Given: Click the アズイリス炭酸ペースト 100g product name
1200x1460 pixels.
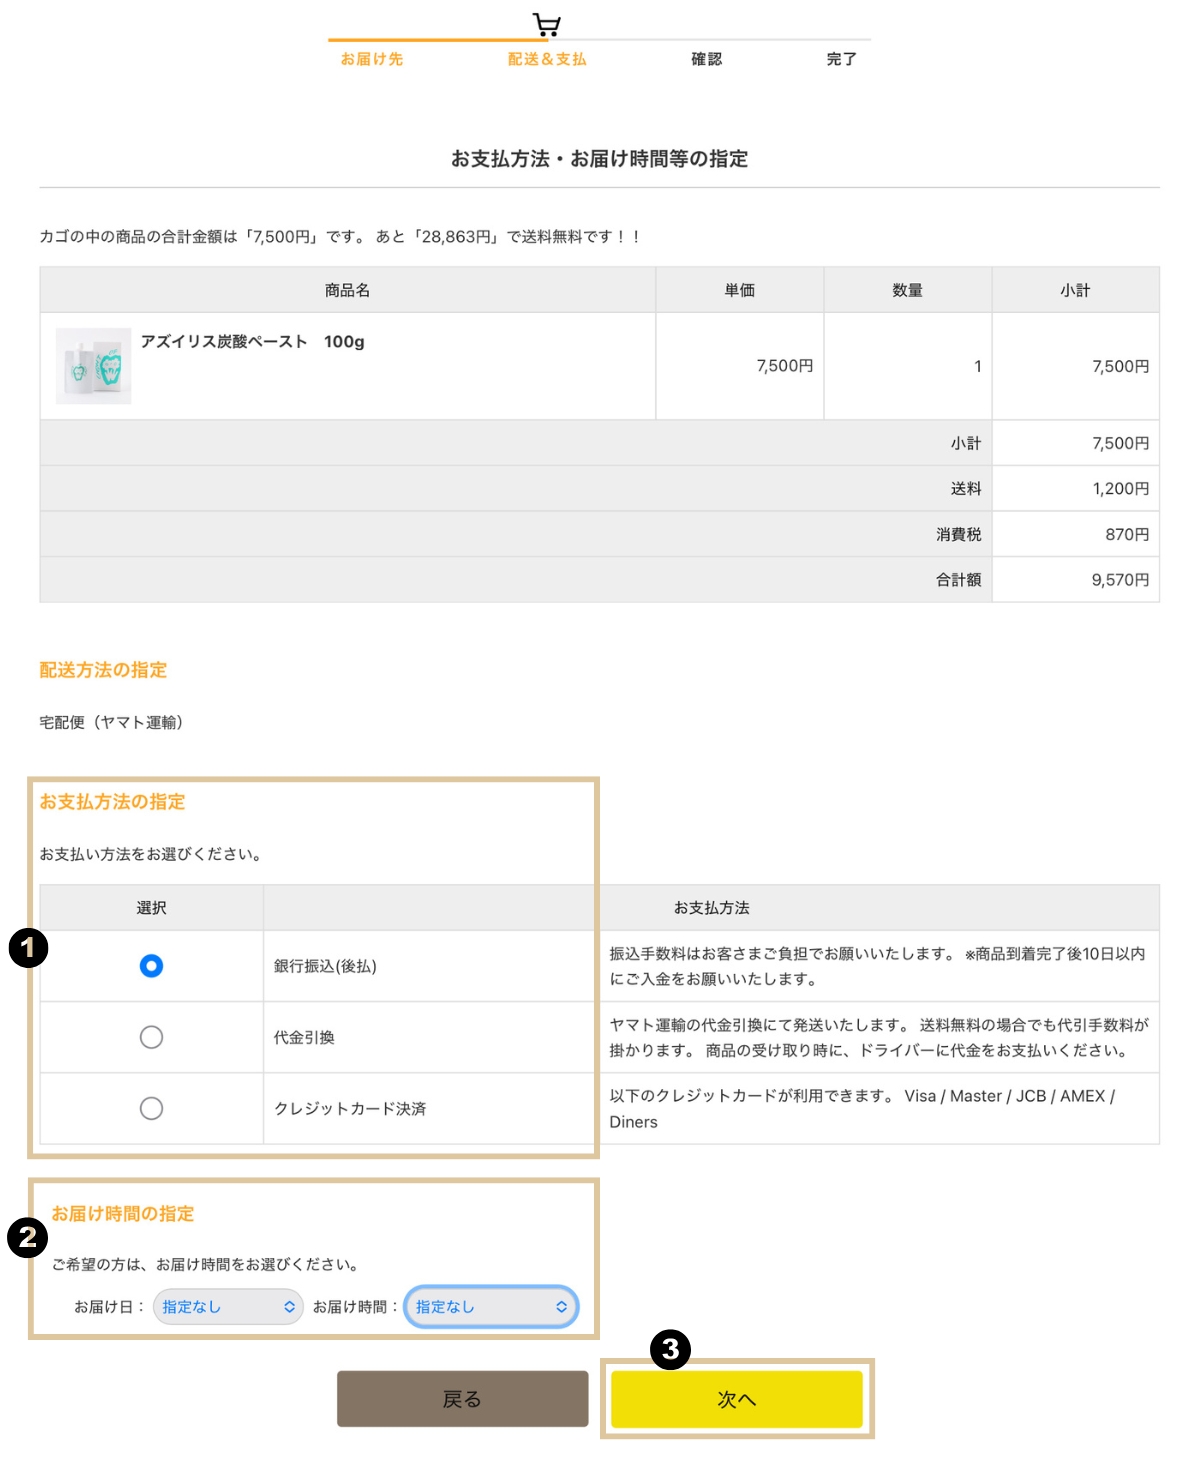Looking at the screenshot, I should coord(252,342).
